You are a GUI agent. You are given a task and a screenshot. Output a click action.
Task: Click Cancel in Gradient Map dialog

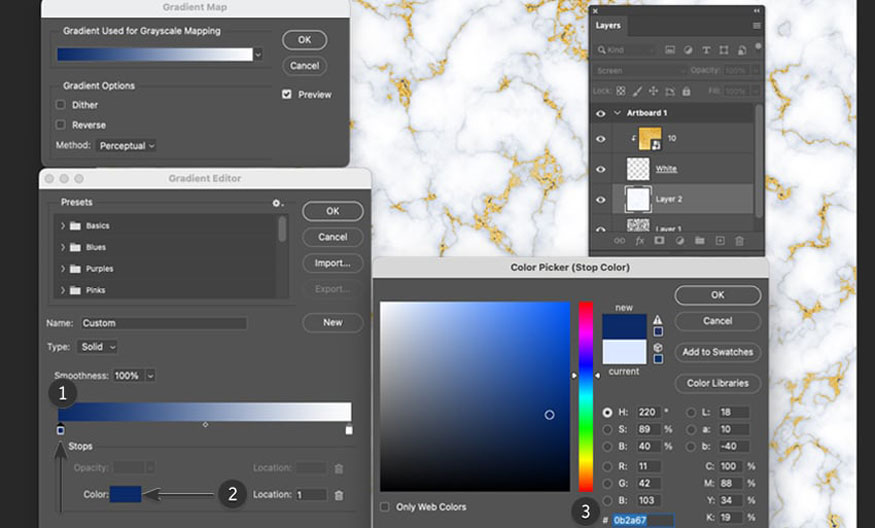pos(305,66)
